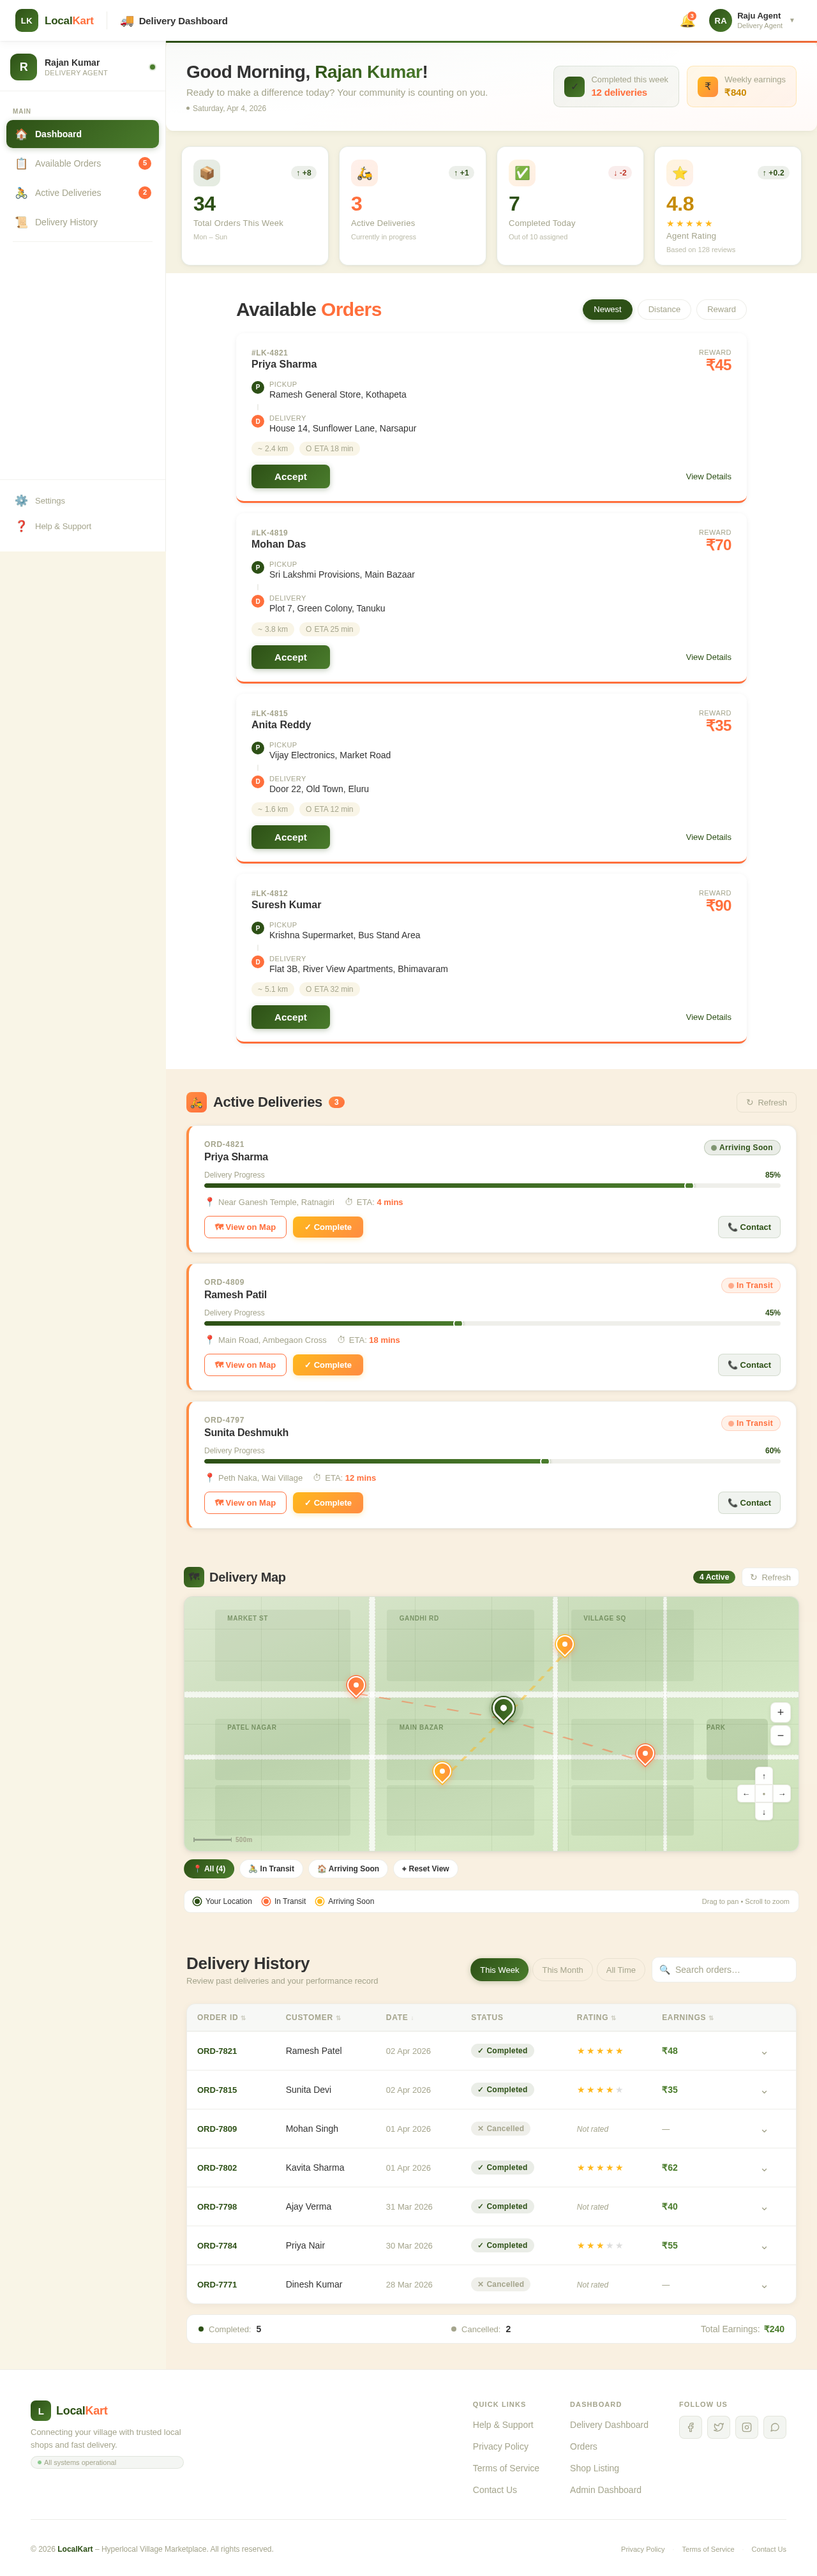The height and width of the screenshot is (2576, 817).
Task: Show history for This Week
Action: [x=499, y=1970]
